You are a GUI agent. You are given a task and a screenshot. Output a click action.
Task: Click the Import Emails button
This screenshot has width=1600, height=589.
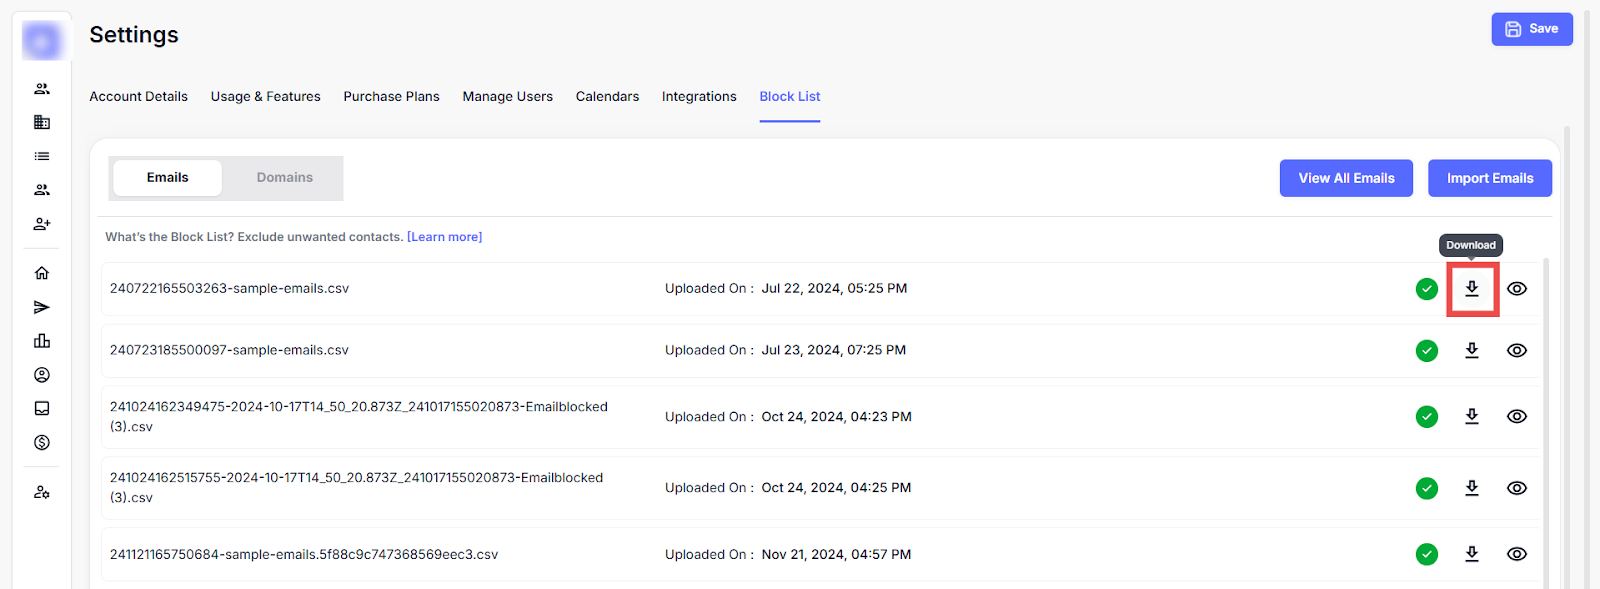1489,178
